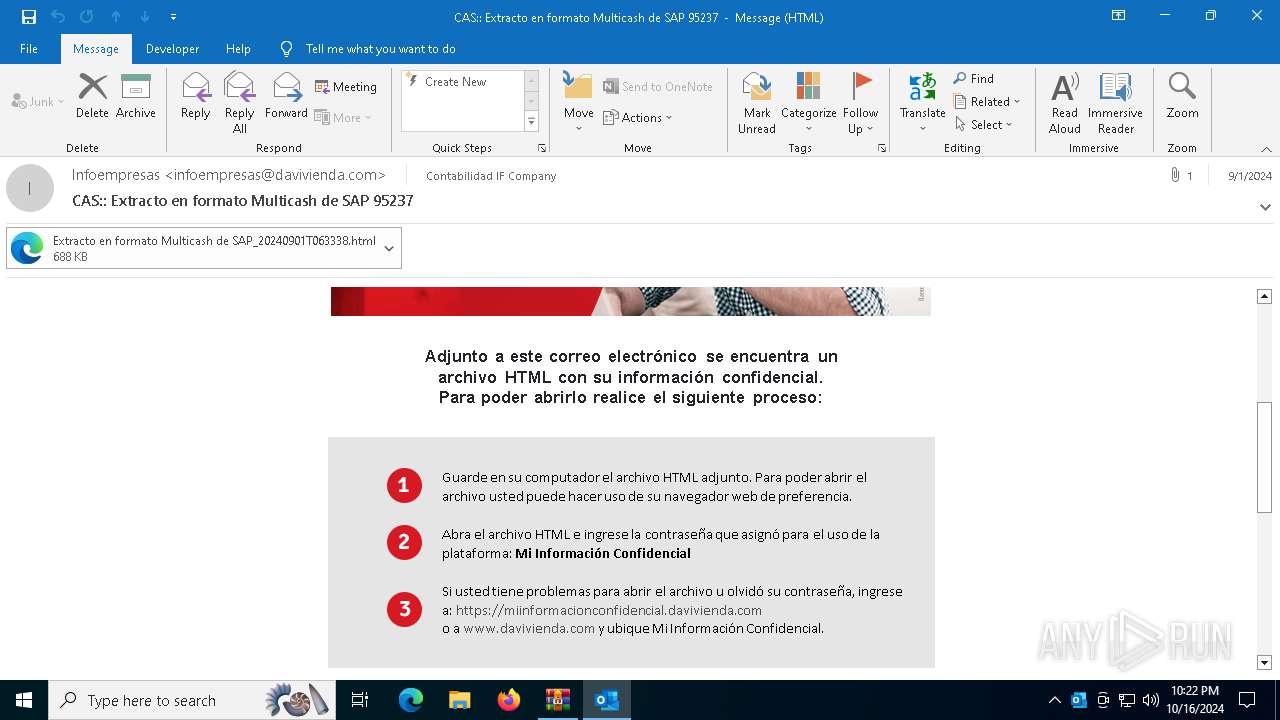
Task: Open the Move folder dropdown
Action: pyautogui.click(x=579, y=102)
